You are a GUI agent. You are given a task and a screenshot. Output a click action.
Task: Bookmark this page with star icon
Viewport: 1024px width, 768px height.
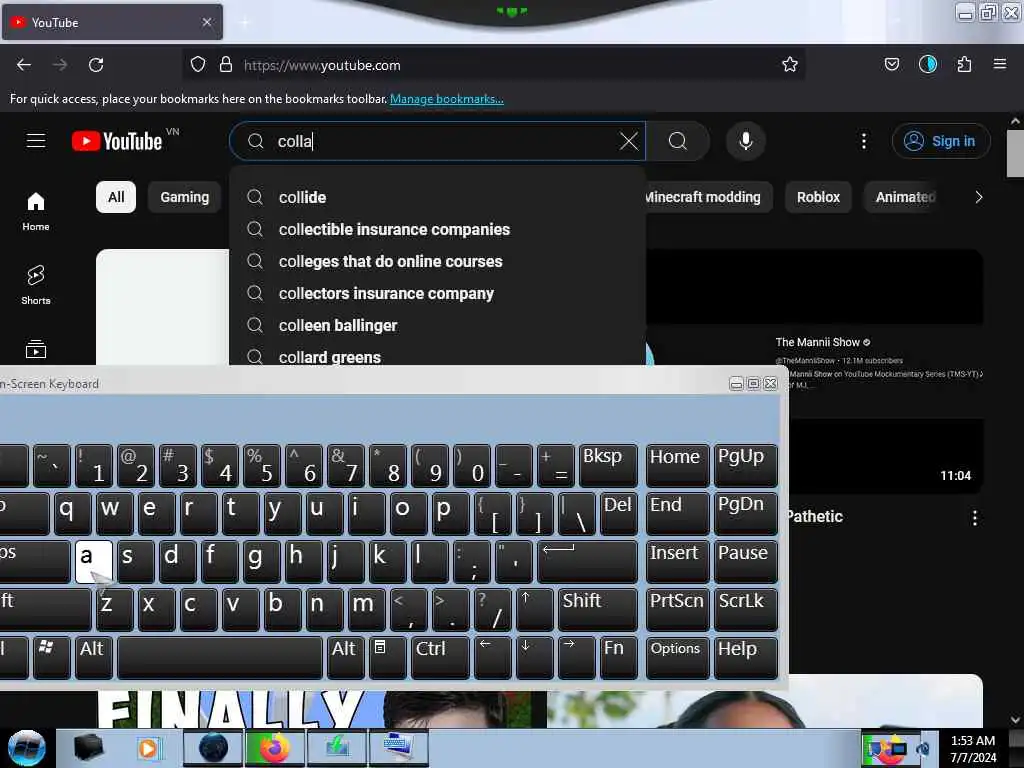(x=790, y=65)
